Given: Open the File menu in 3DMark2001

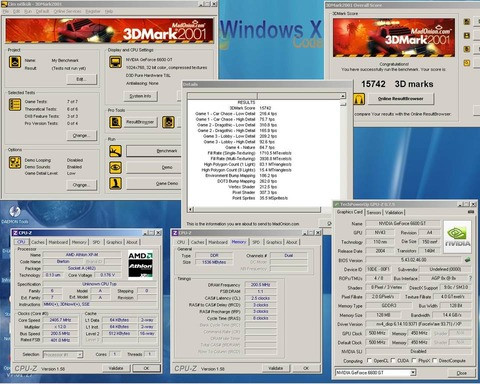Looking at the screenshot, I should 6,11.
